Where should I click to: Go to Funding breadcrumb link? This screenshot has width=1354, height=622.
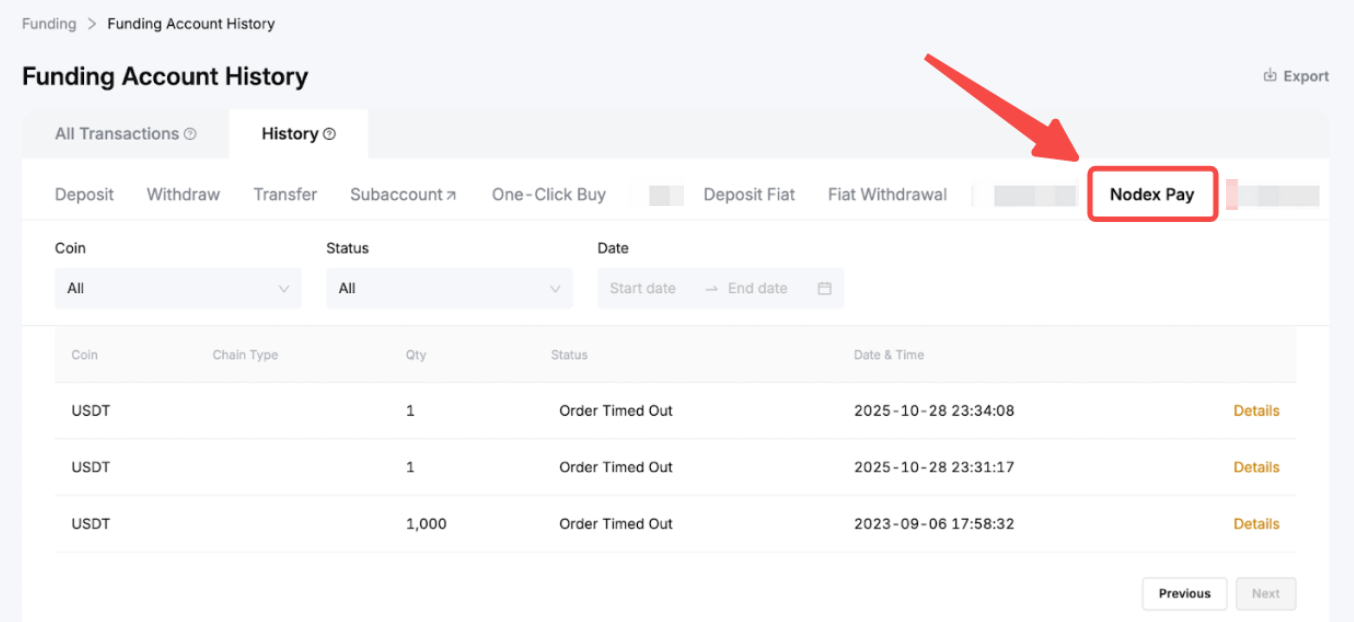49,23
